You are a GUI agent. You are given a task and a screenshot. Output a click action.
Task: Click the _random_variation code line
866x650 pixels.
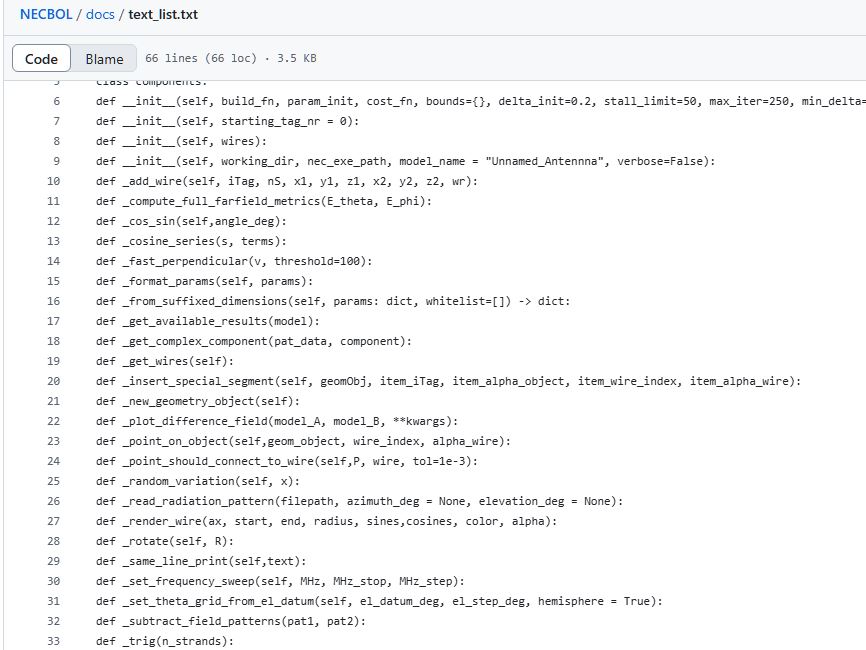(x=198, y=481)
